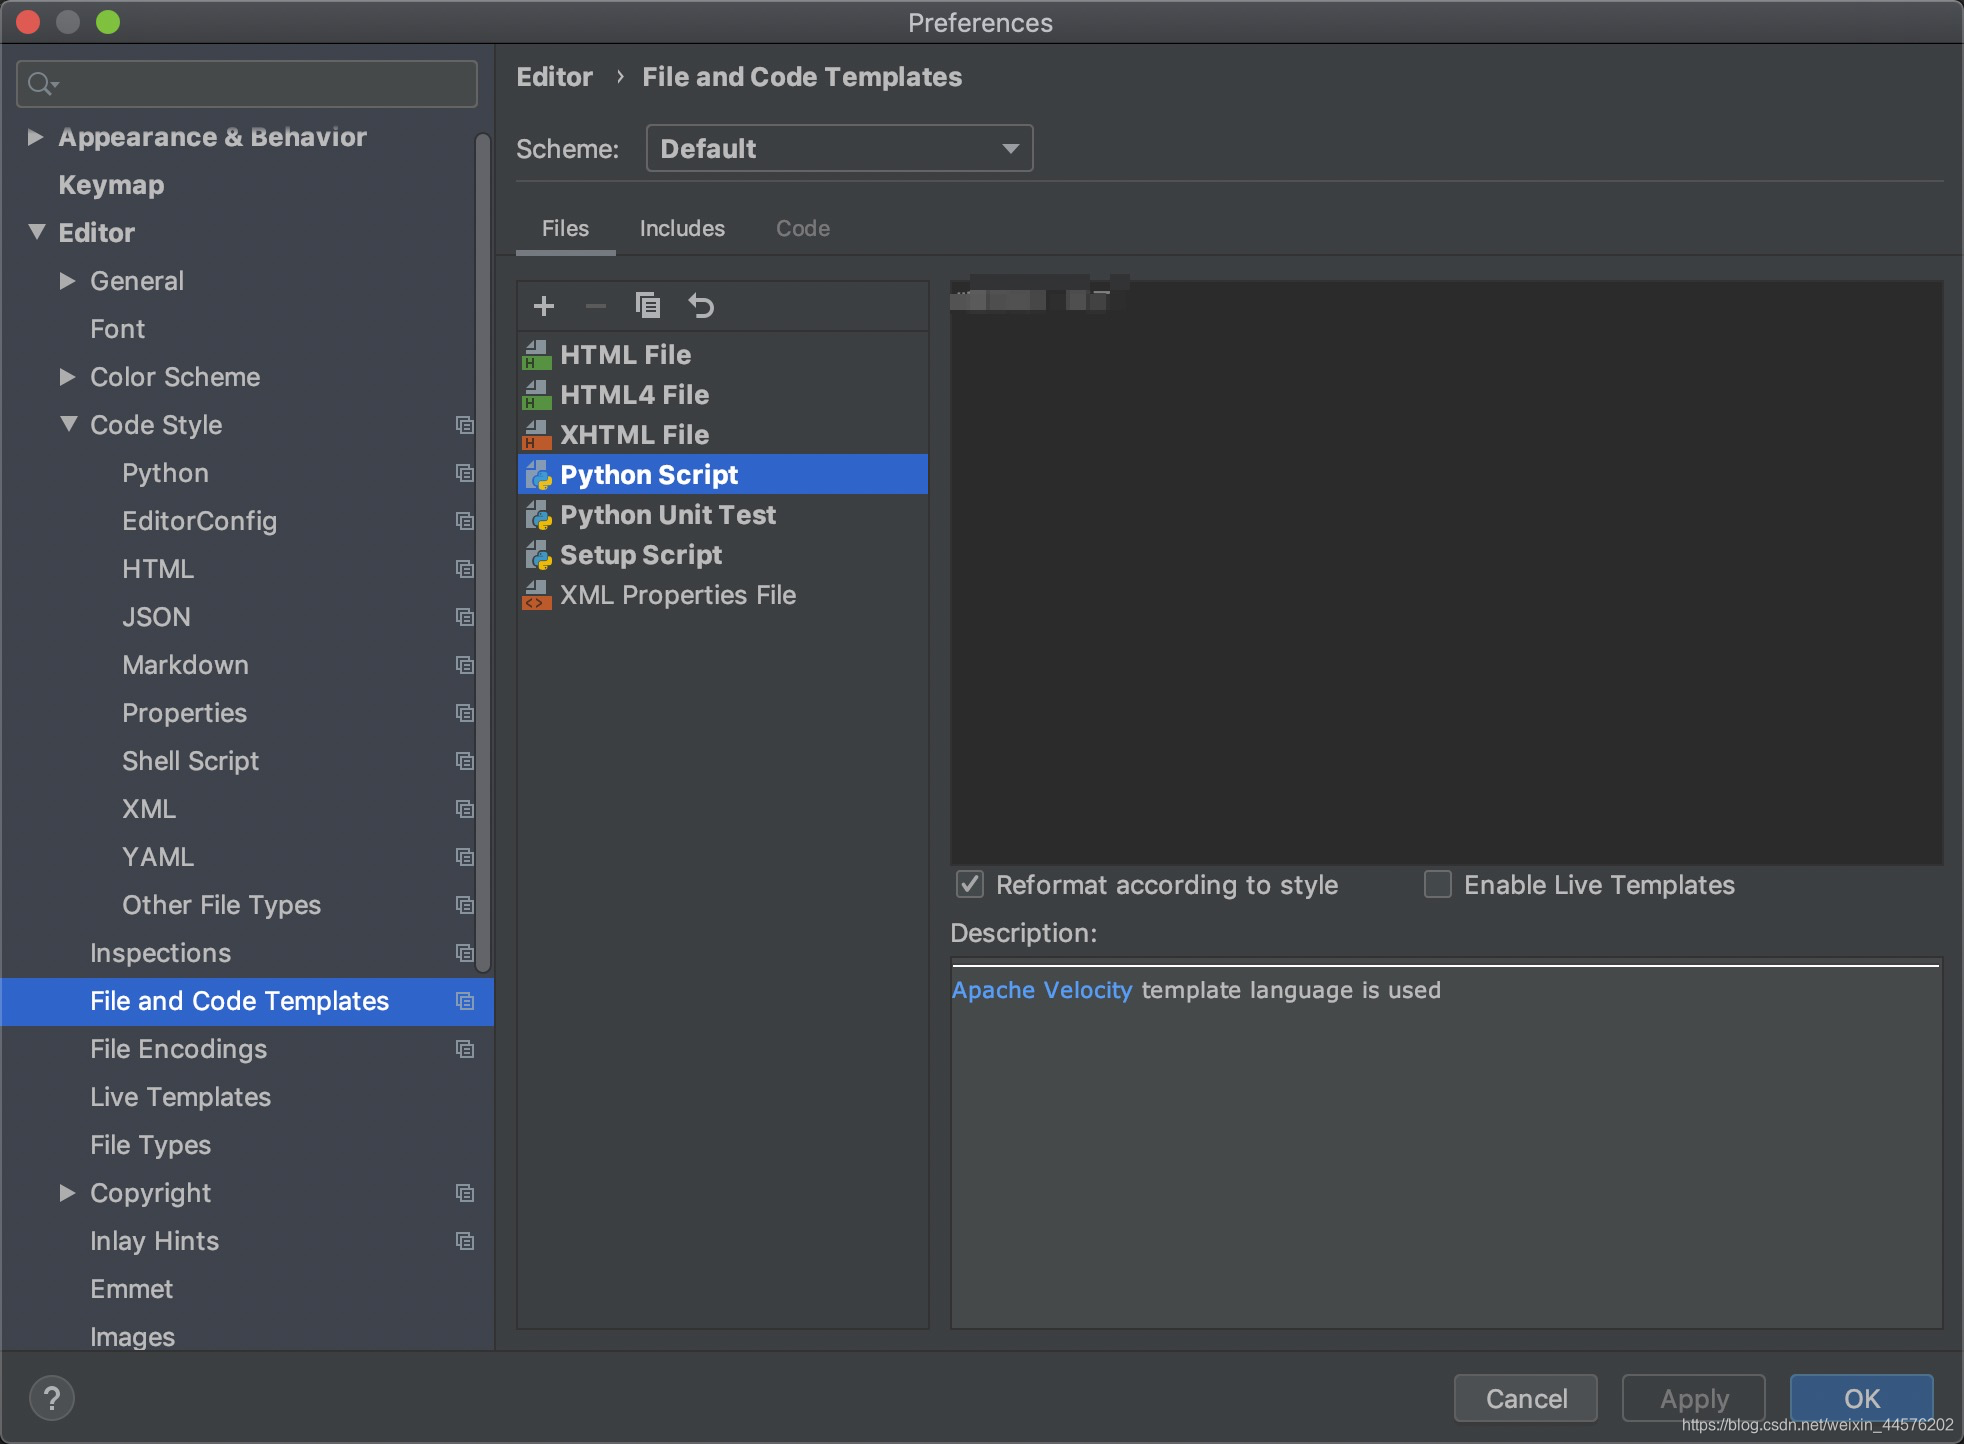1964x1444 pixels.
Task: Collapse the Code Style tree node
Action: [68, 425]
